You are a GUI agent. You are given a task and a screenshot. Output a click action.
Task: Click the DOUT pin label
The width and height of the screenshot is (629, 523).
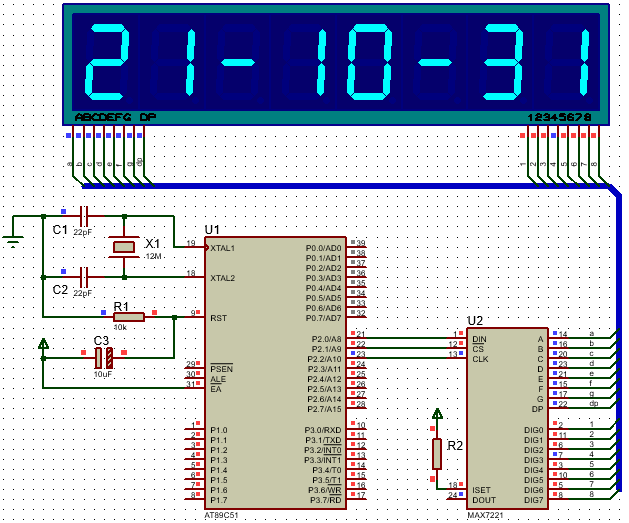(x=484, y=500)
